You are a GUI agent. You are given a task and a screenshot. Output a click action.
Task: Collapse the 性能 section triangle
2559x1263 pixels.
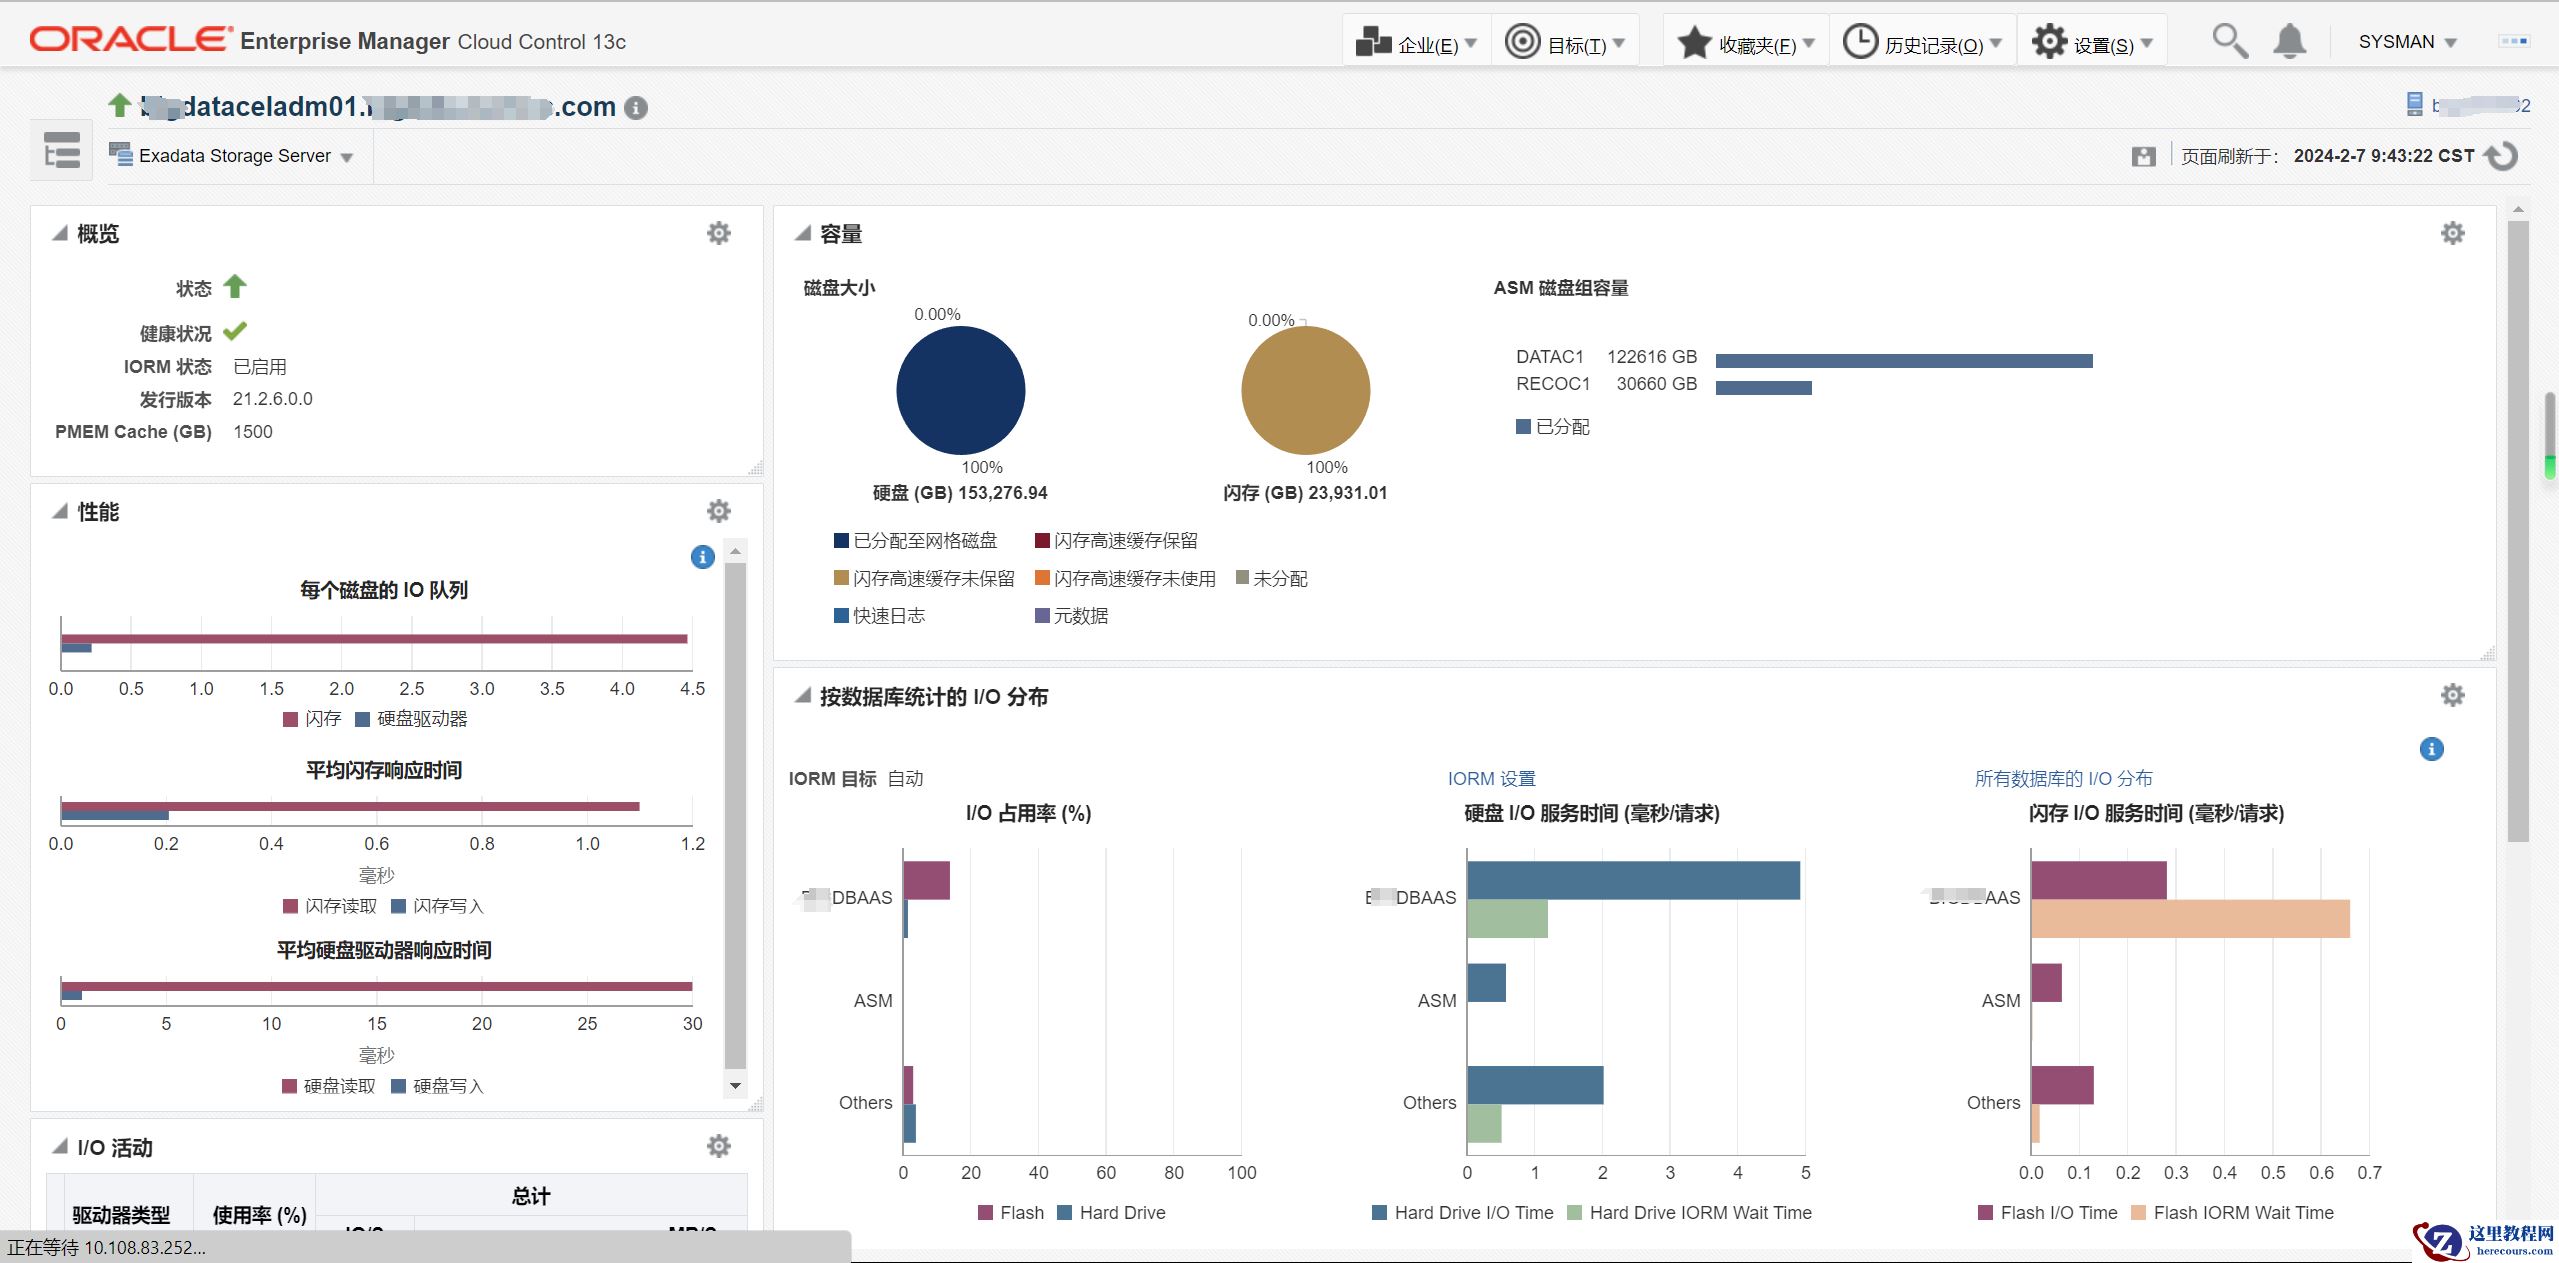click(60, 511)
